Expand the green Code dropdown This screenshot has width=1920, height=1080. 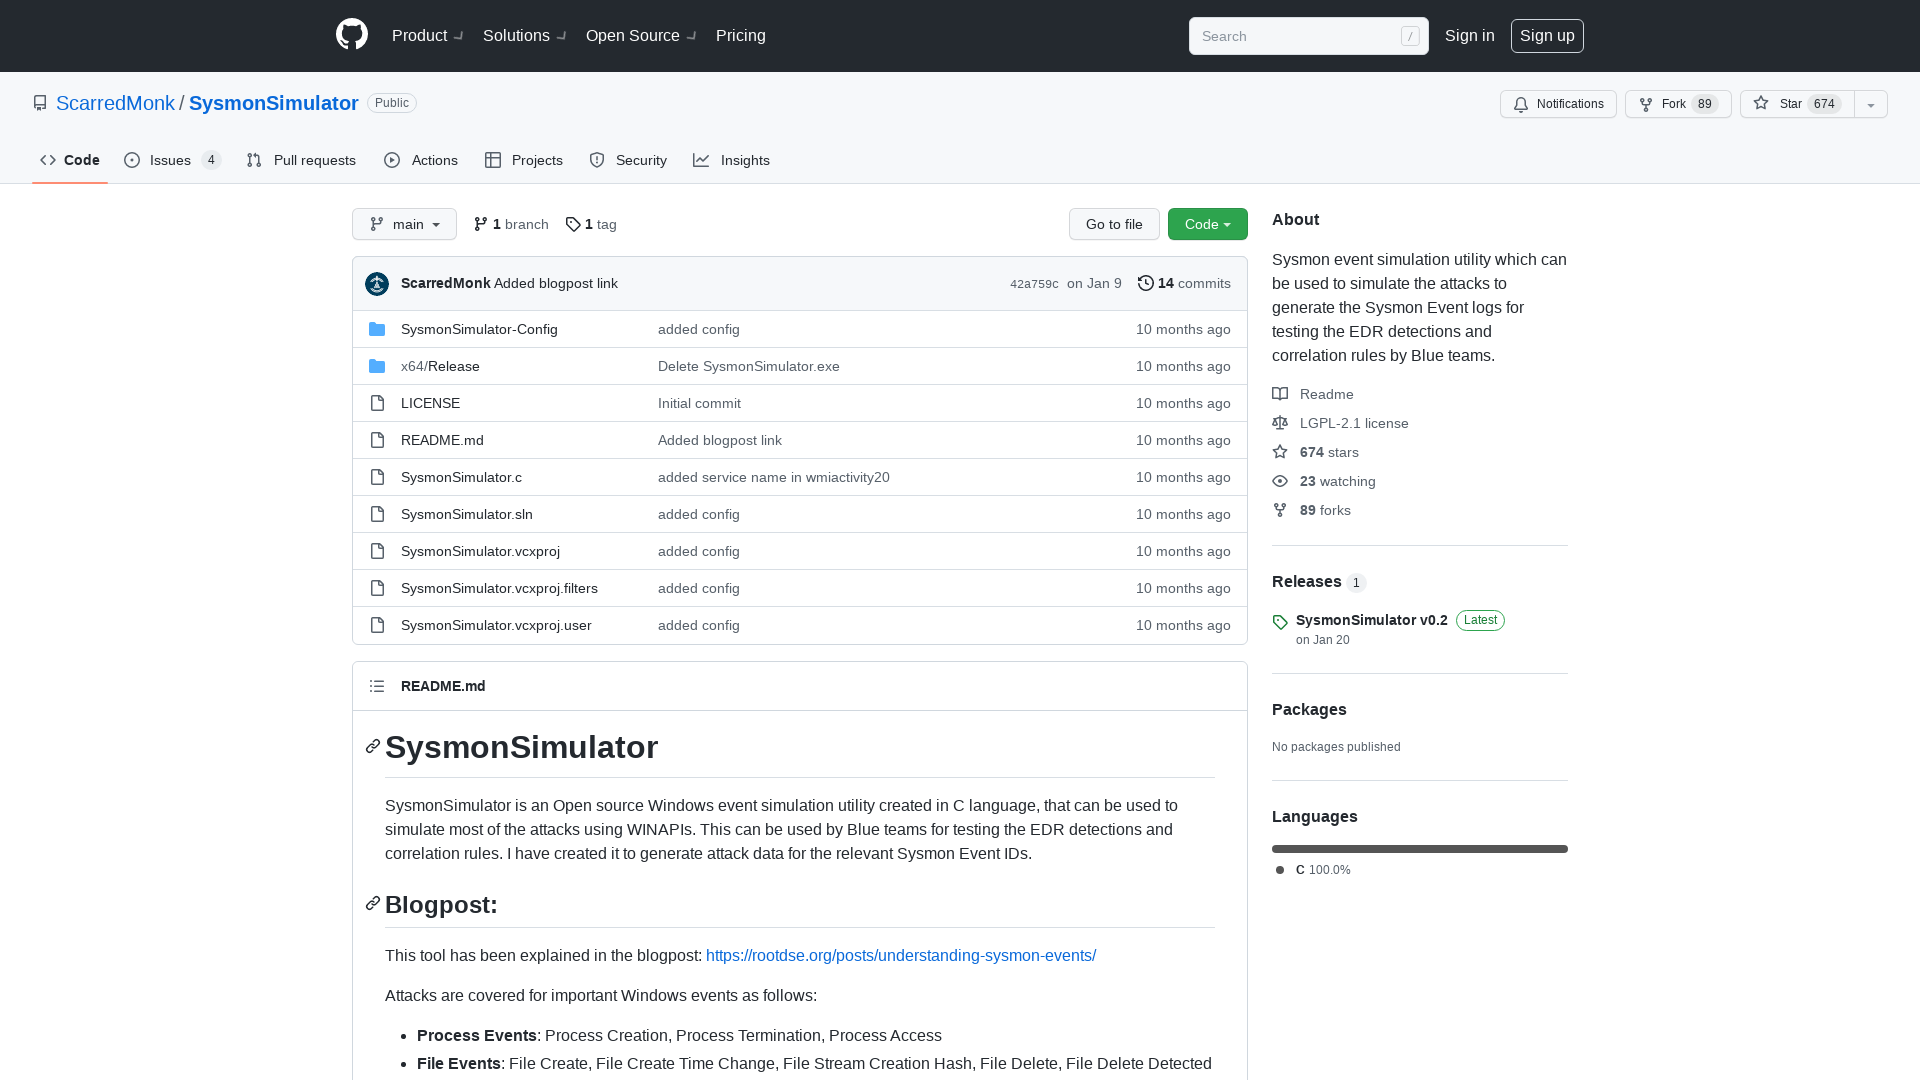tap(1207, 224)
